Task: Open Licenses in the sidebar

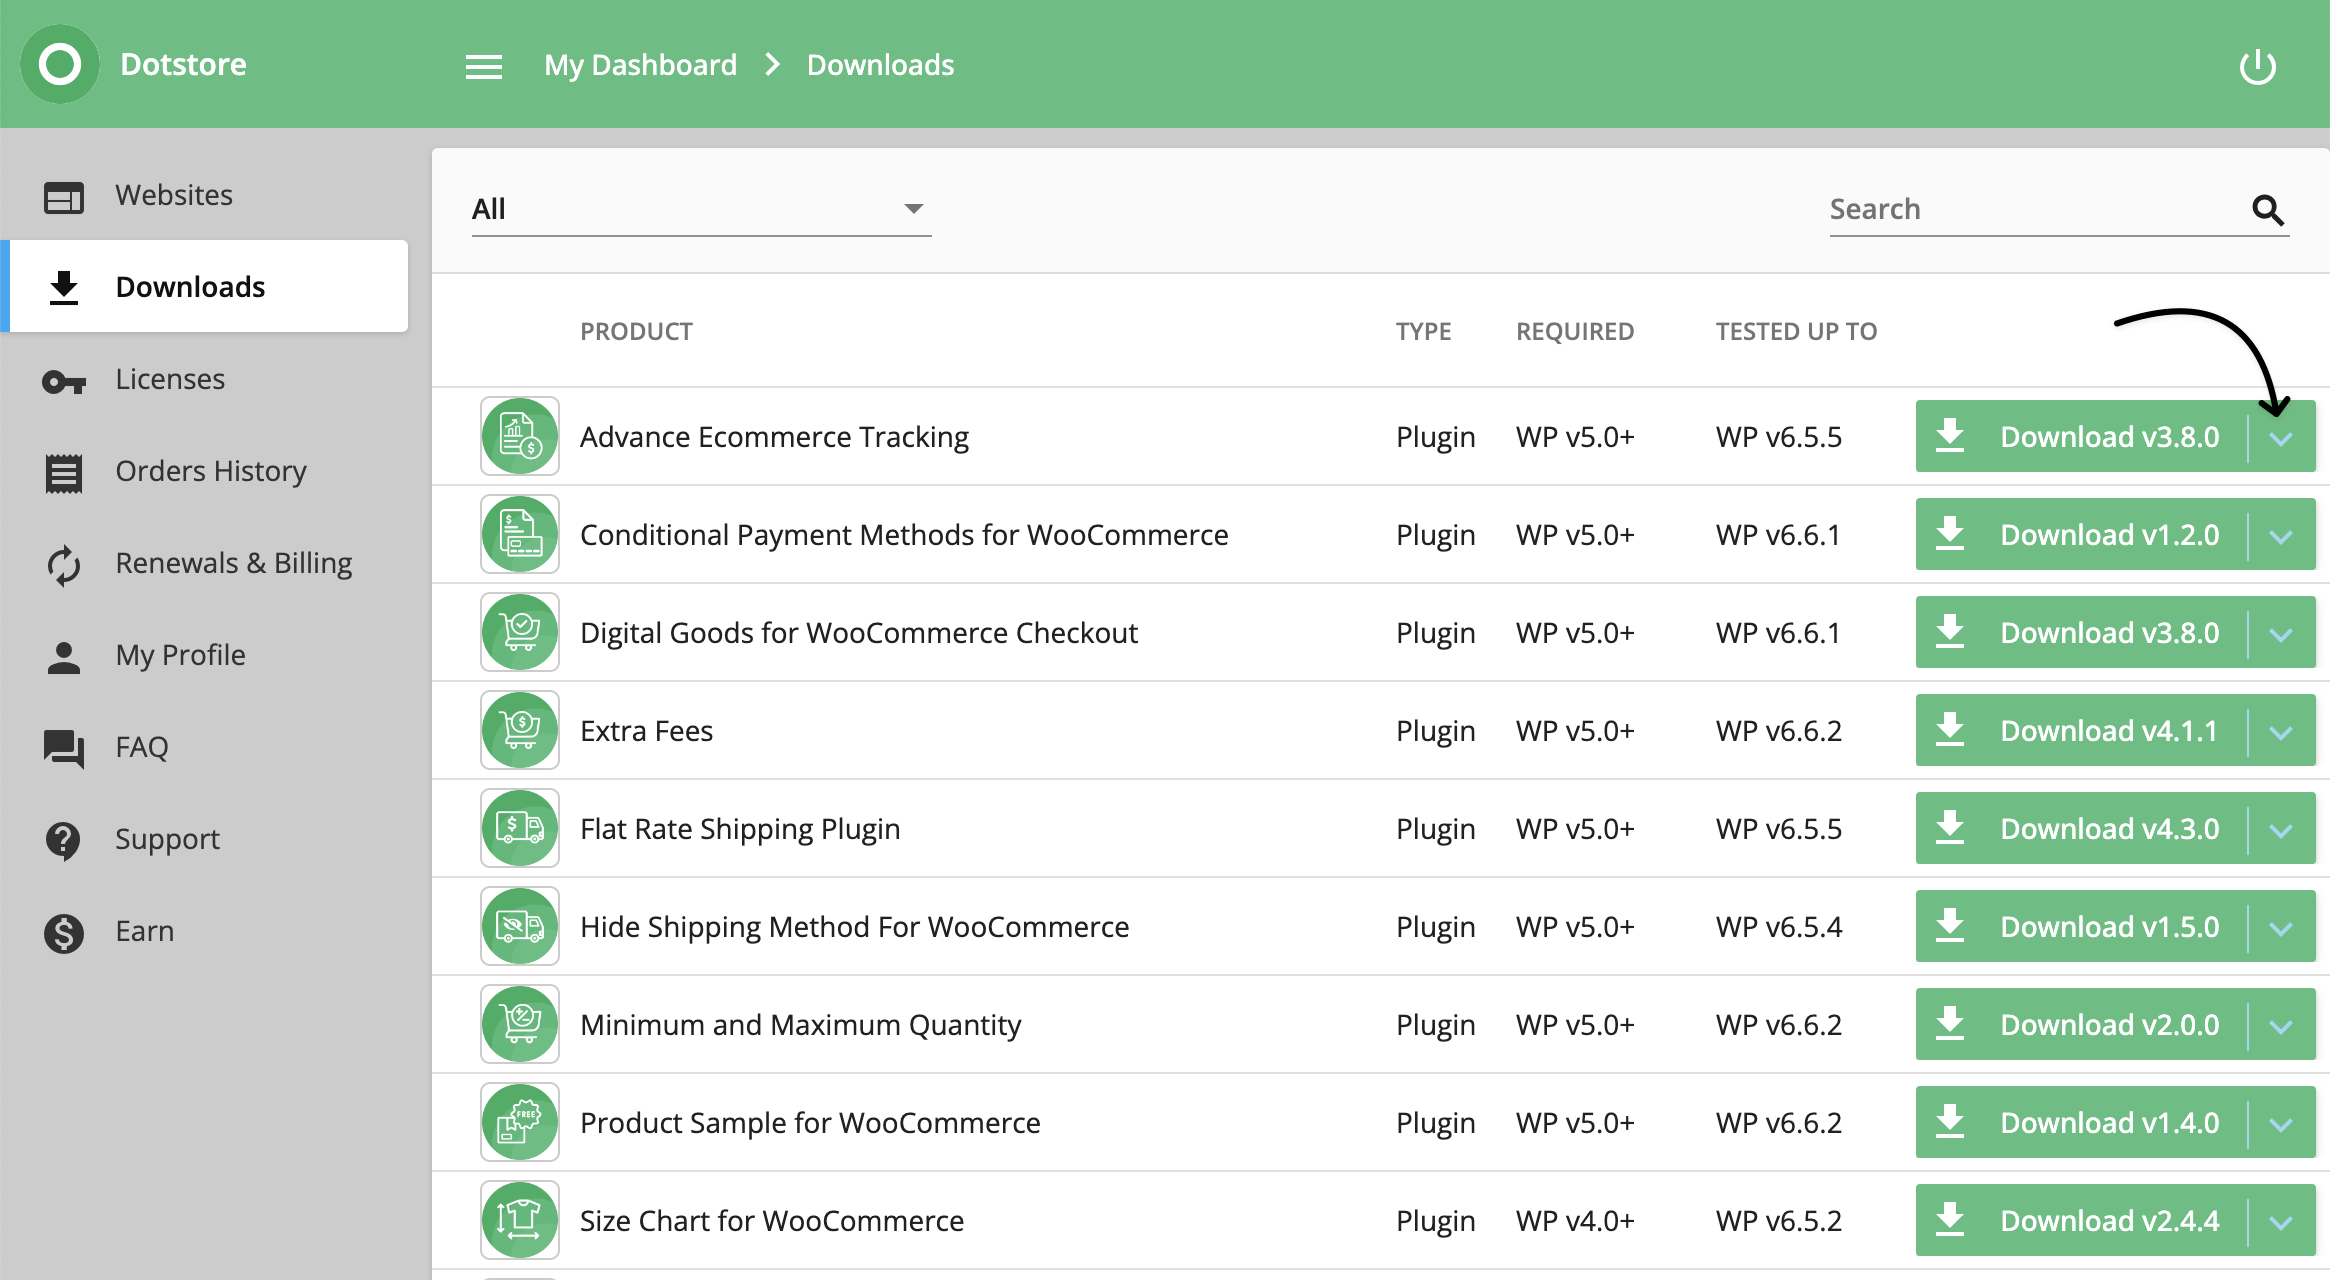Action: coord(204,379)
